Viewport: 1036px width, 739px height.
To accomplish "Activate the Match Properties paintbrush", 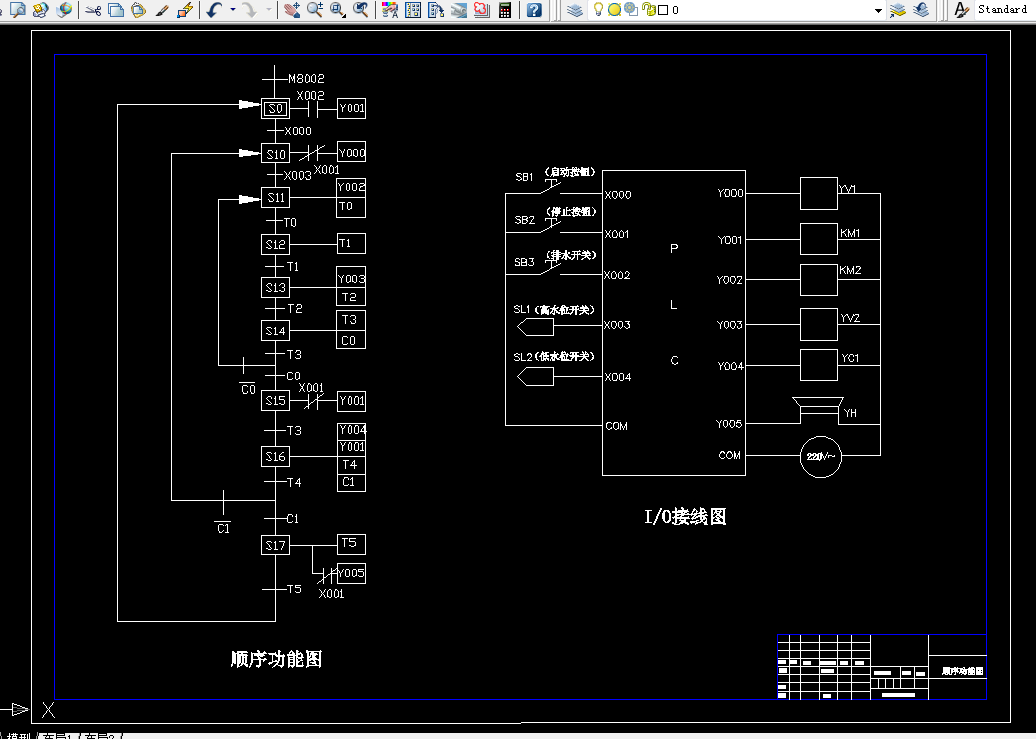I will tap(163, 10).
